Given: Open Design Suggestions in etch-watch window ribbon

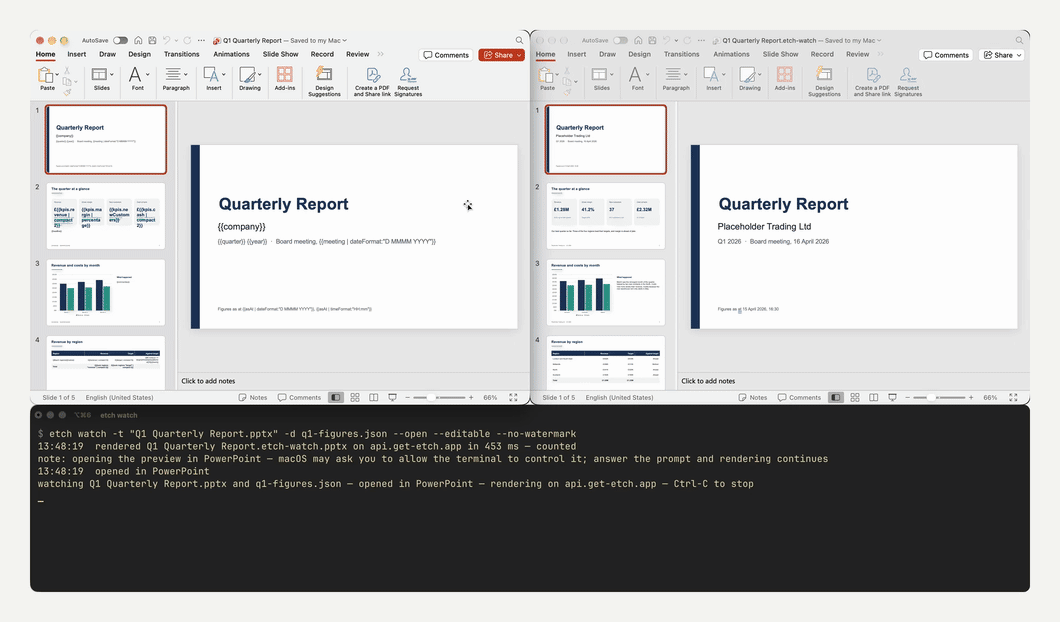Looking at the screenshot, I should (825, 82).
